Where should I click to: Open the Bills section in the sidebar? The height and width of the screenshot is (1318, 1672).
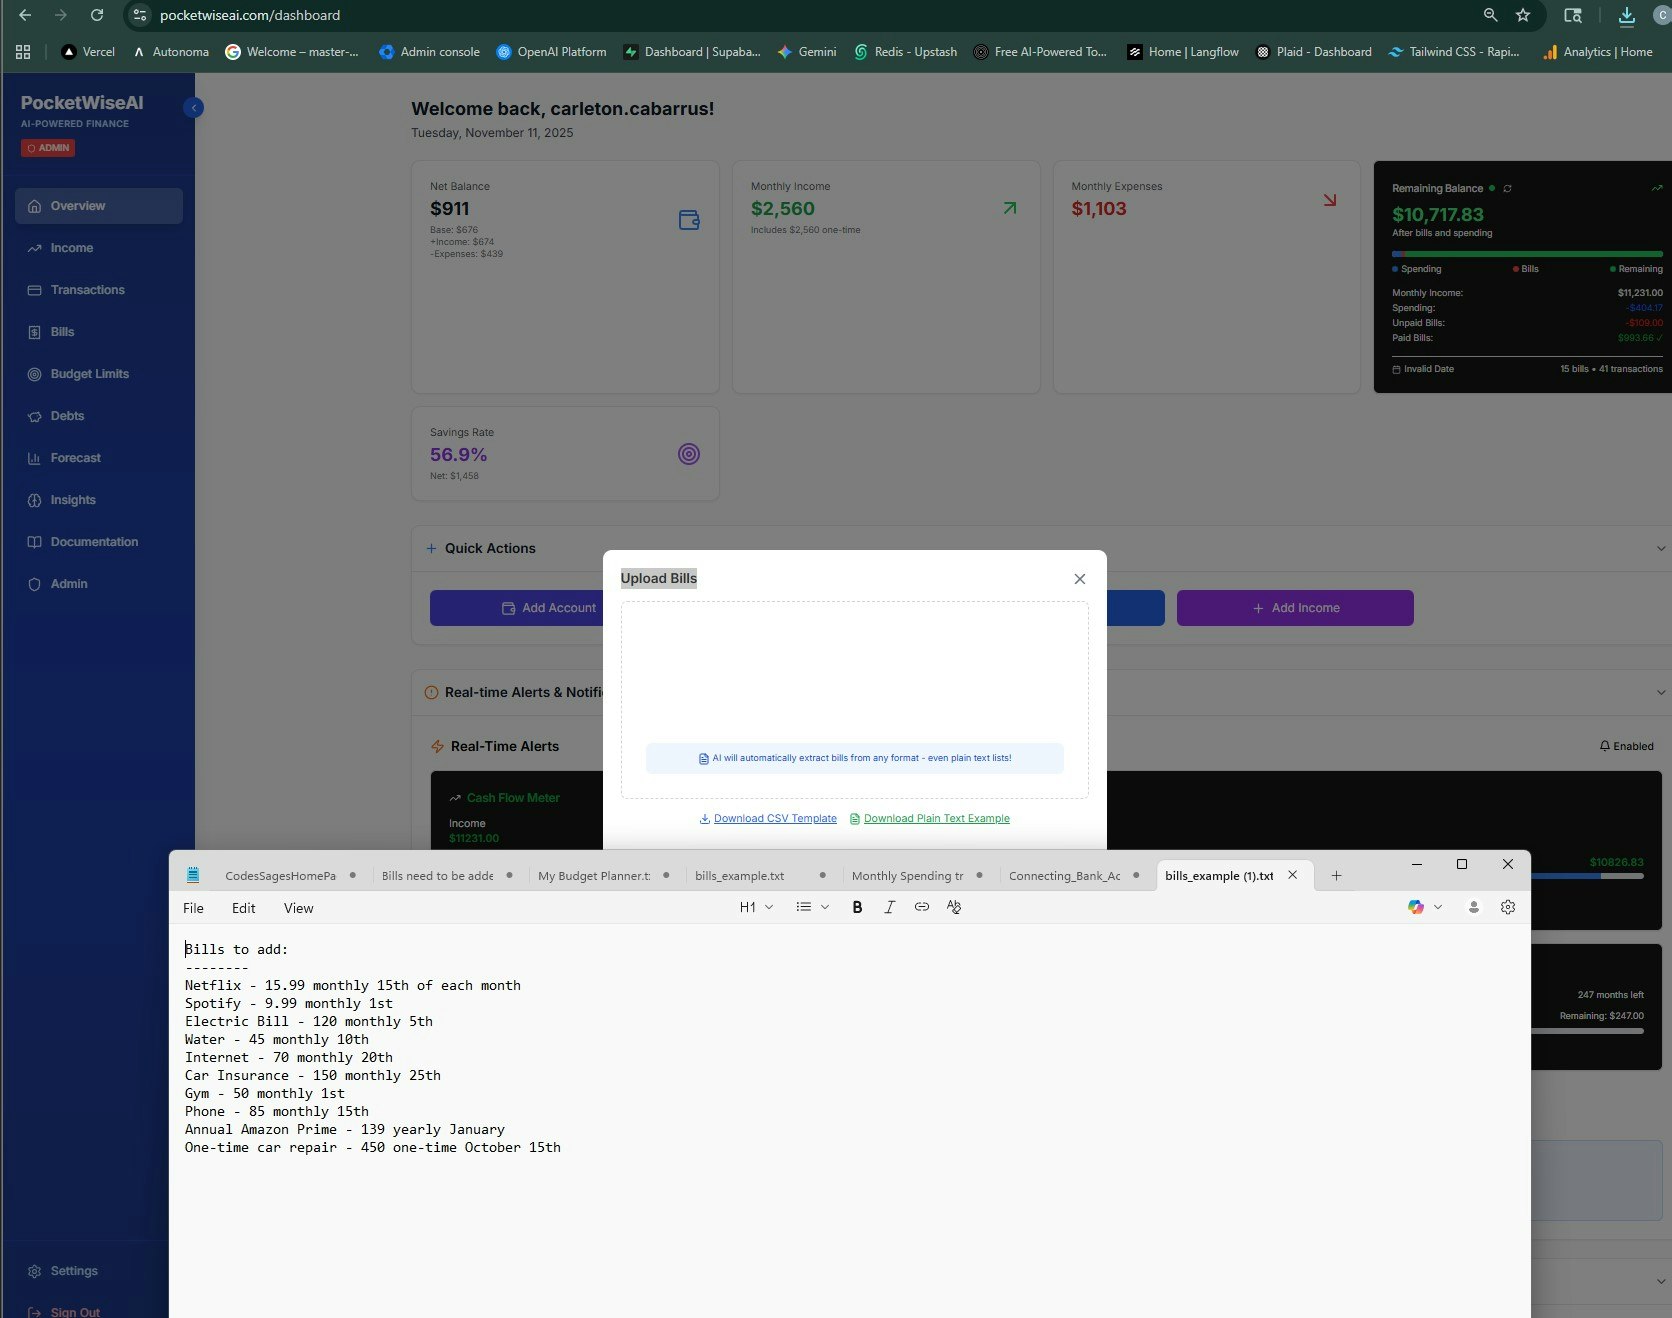64,331
